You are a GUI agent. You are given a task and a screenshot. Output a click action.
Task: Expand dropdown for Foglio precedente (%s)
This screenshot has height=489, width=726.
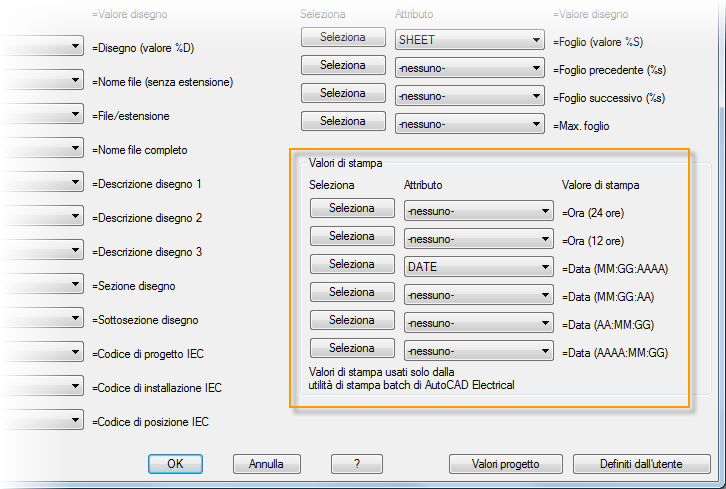[469, 68]
